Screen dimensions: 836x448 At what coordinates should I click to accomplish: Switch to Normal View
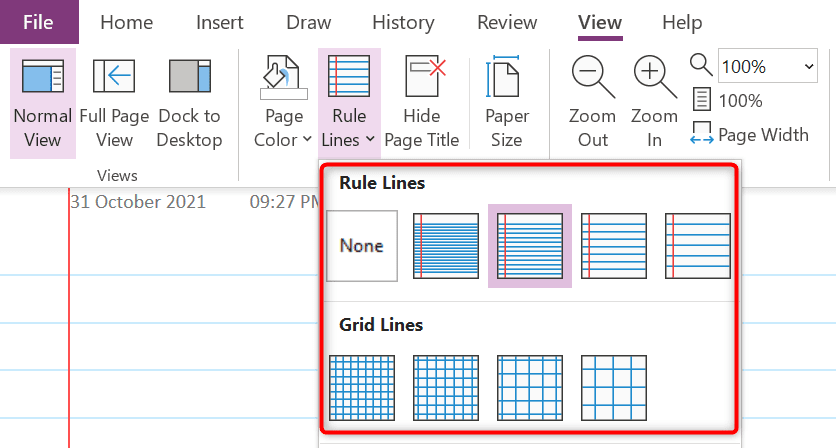click(x=42, y=103)
